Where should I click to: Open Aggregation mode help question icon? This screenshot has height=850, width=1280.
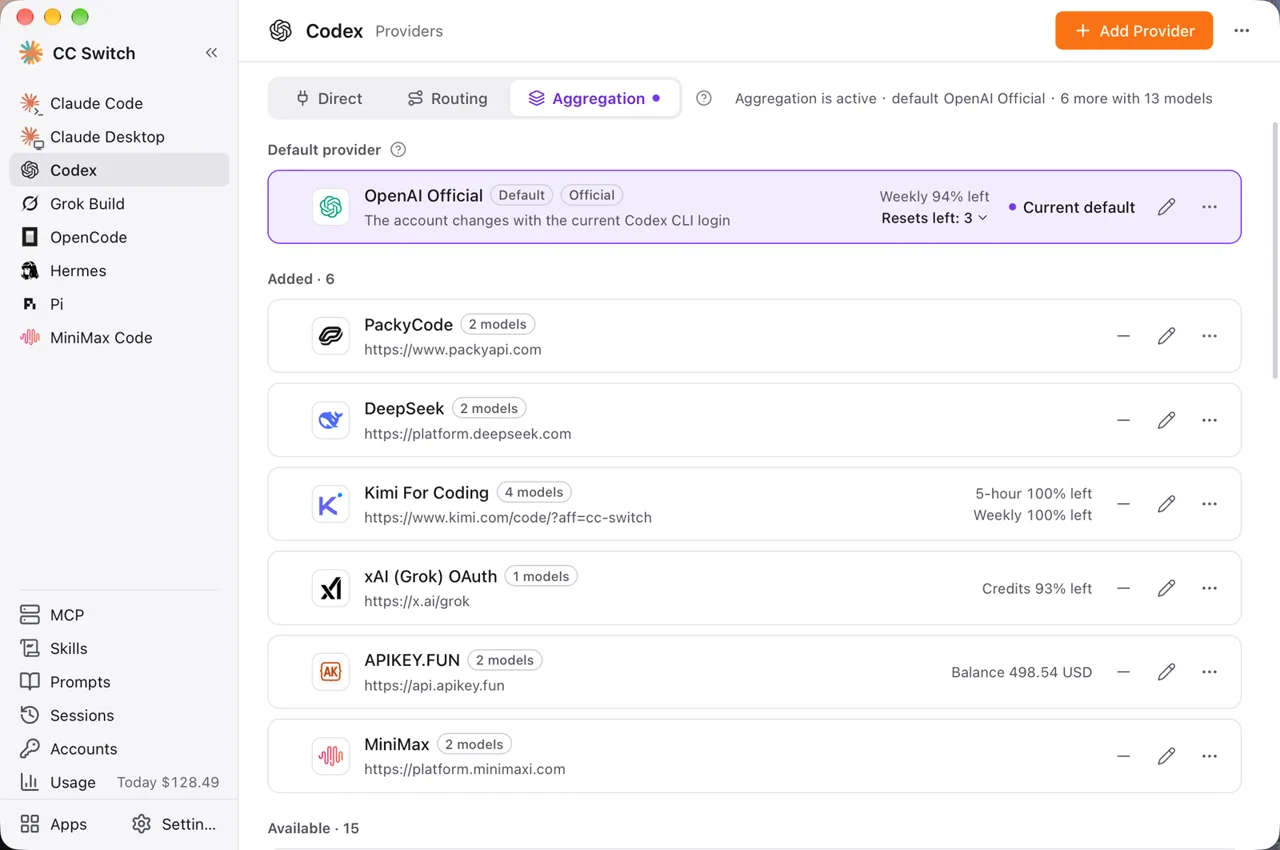(x=704, y=98)
